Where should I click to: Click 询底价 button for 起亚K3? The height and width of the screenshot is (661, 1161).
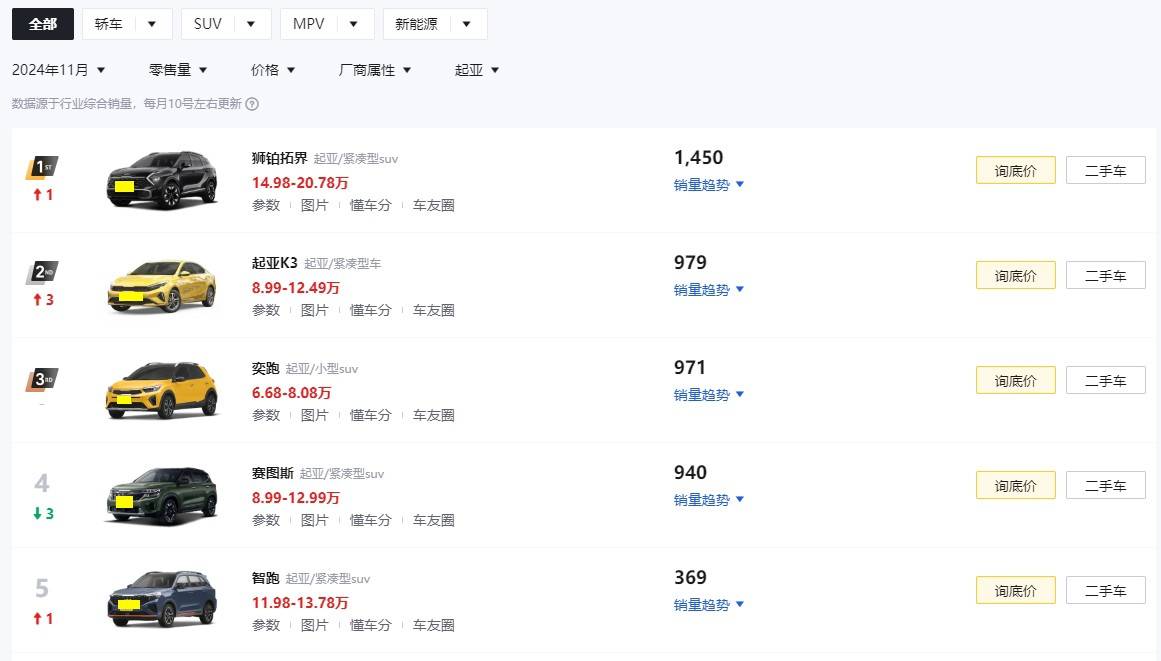tap(1015, 275)
